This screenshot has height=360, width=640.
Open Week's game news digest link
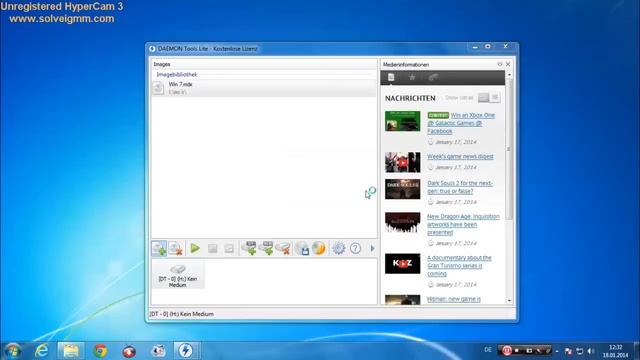(460, 156)
